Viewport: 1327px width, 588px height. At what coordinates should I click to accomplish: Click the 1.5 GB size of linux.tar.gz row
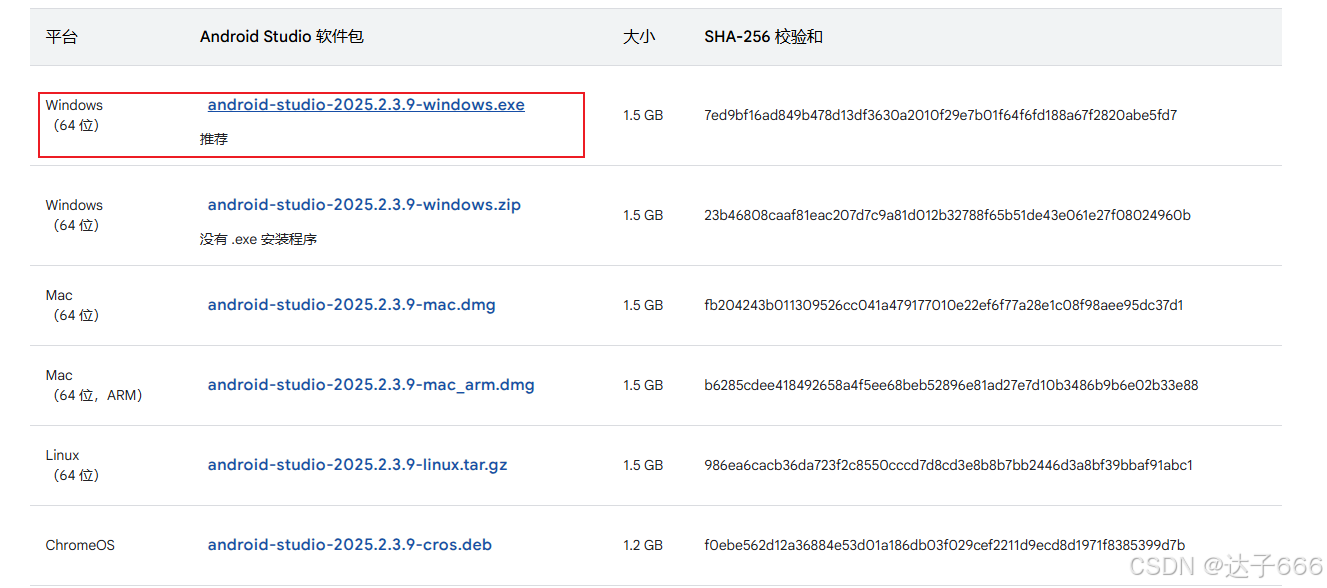[643, 465]
